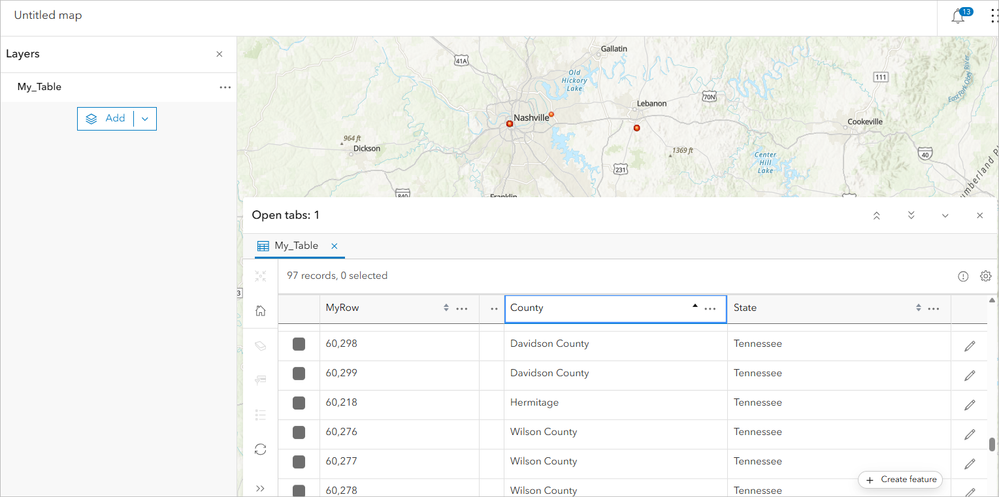Image resolution: width=999 pixels, height=497 pixels.
Task: Click the pencil icon for Hermitage row
Action: coord(969,405)
